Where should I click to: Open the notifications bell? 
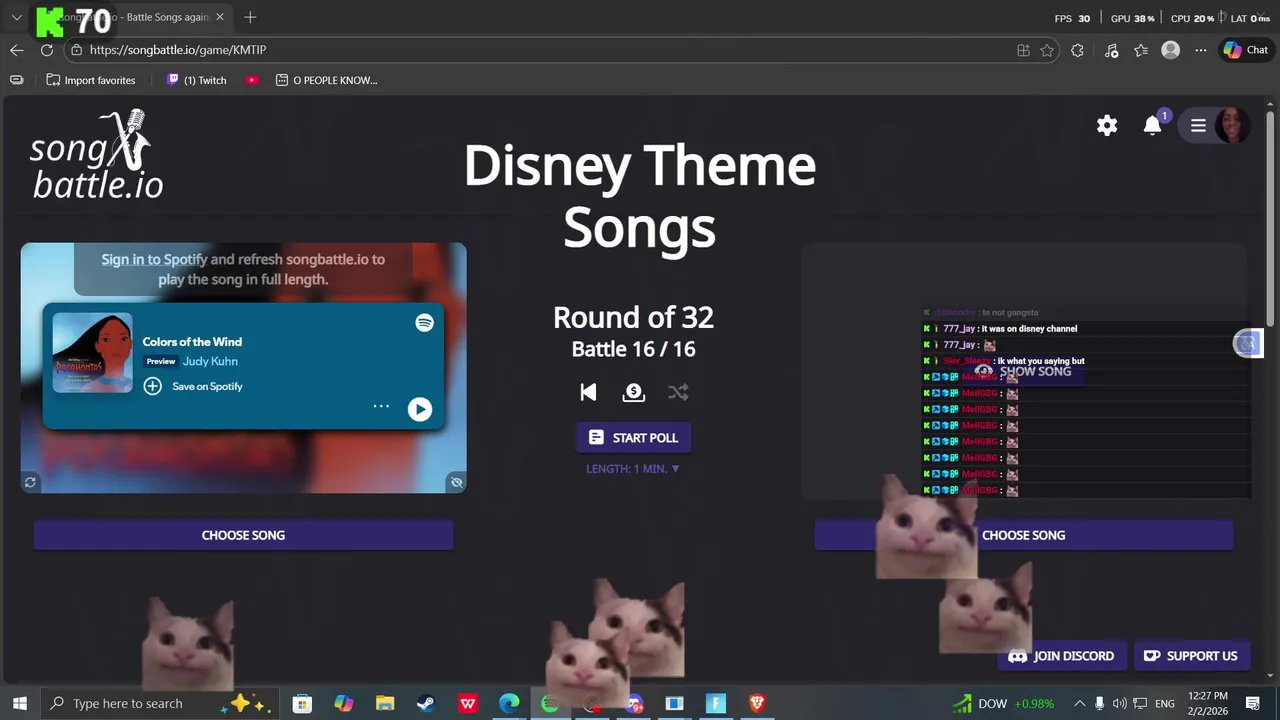coord(1153,126)
